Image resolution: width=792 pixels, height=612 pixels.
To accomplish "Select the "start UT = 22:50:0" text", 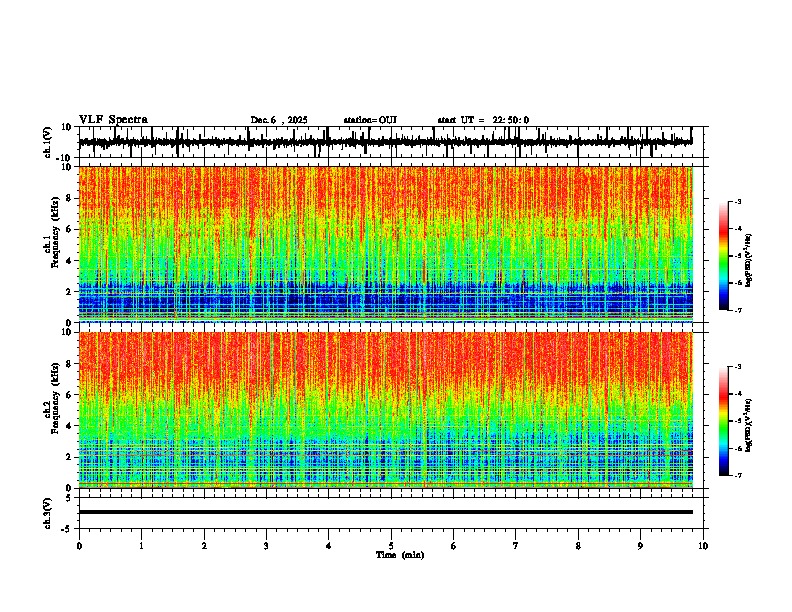I will pyautogui.click(x=483, y=120).
